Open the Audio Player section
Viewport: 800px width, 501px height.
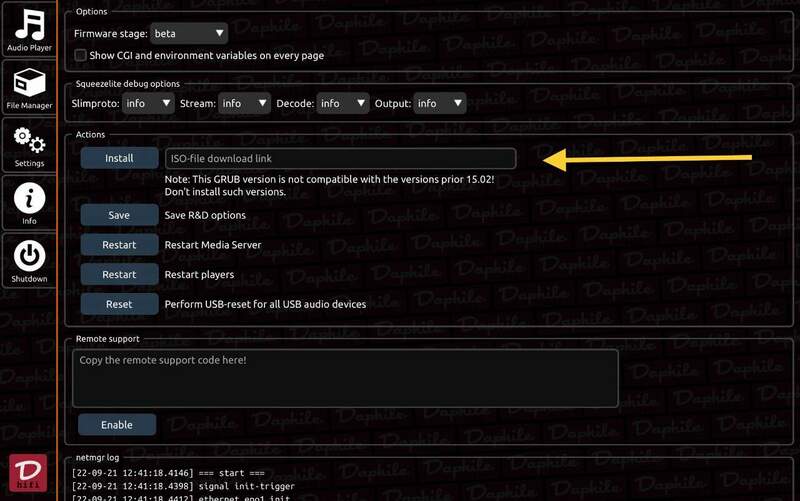tap(29, 30)
